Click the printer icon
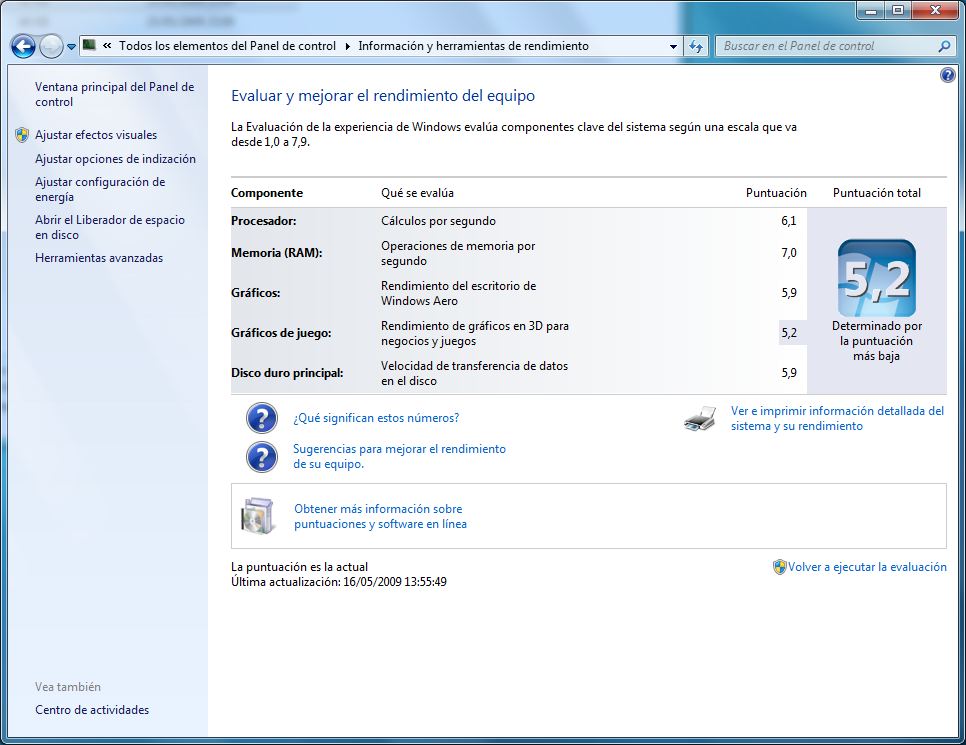 click(x=700, y=419)
